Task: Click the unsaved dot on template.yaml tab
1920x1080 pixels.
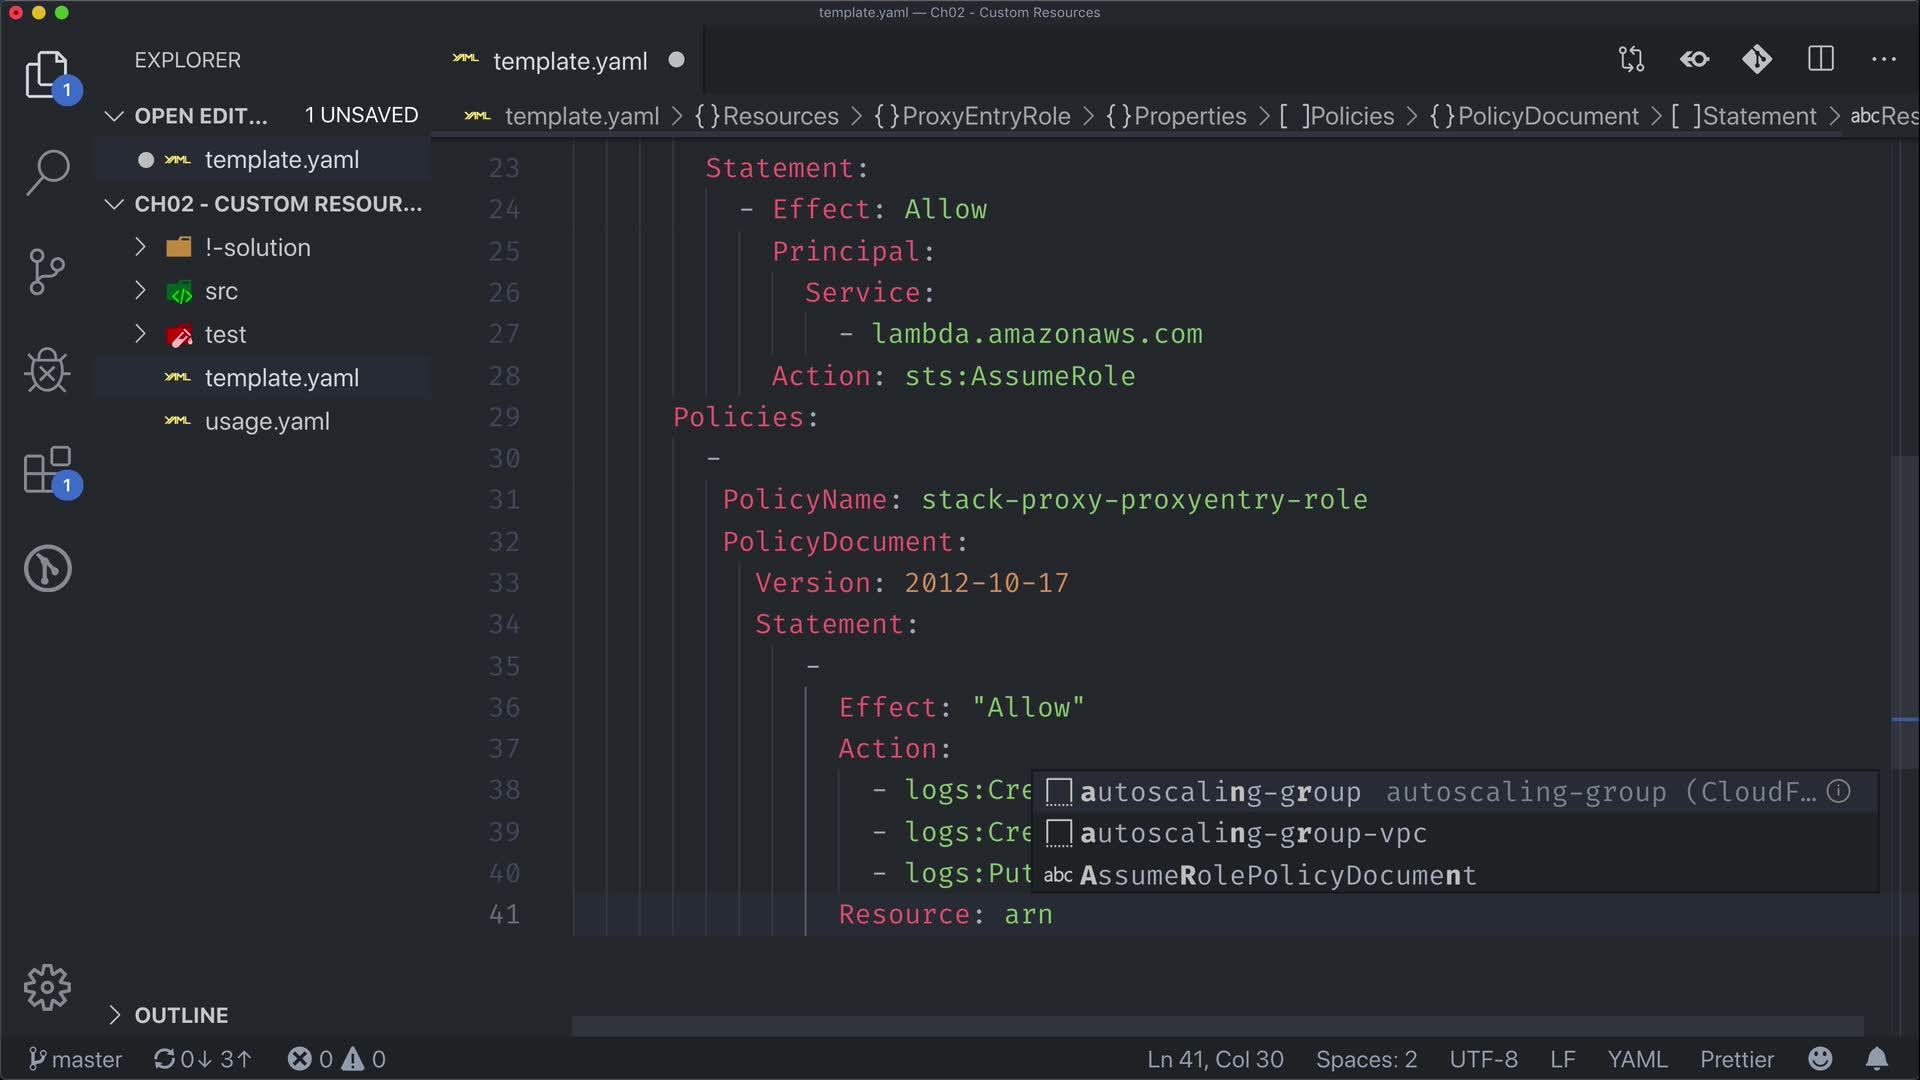Action: tap(677, 60)
